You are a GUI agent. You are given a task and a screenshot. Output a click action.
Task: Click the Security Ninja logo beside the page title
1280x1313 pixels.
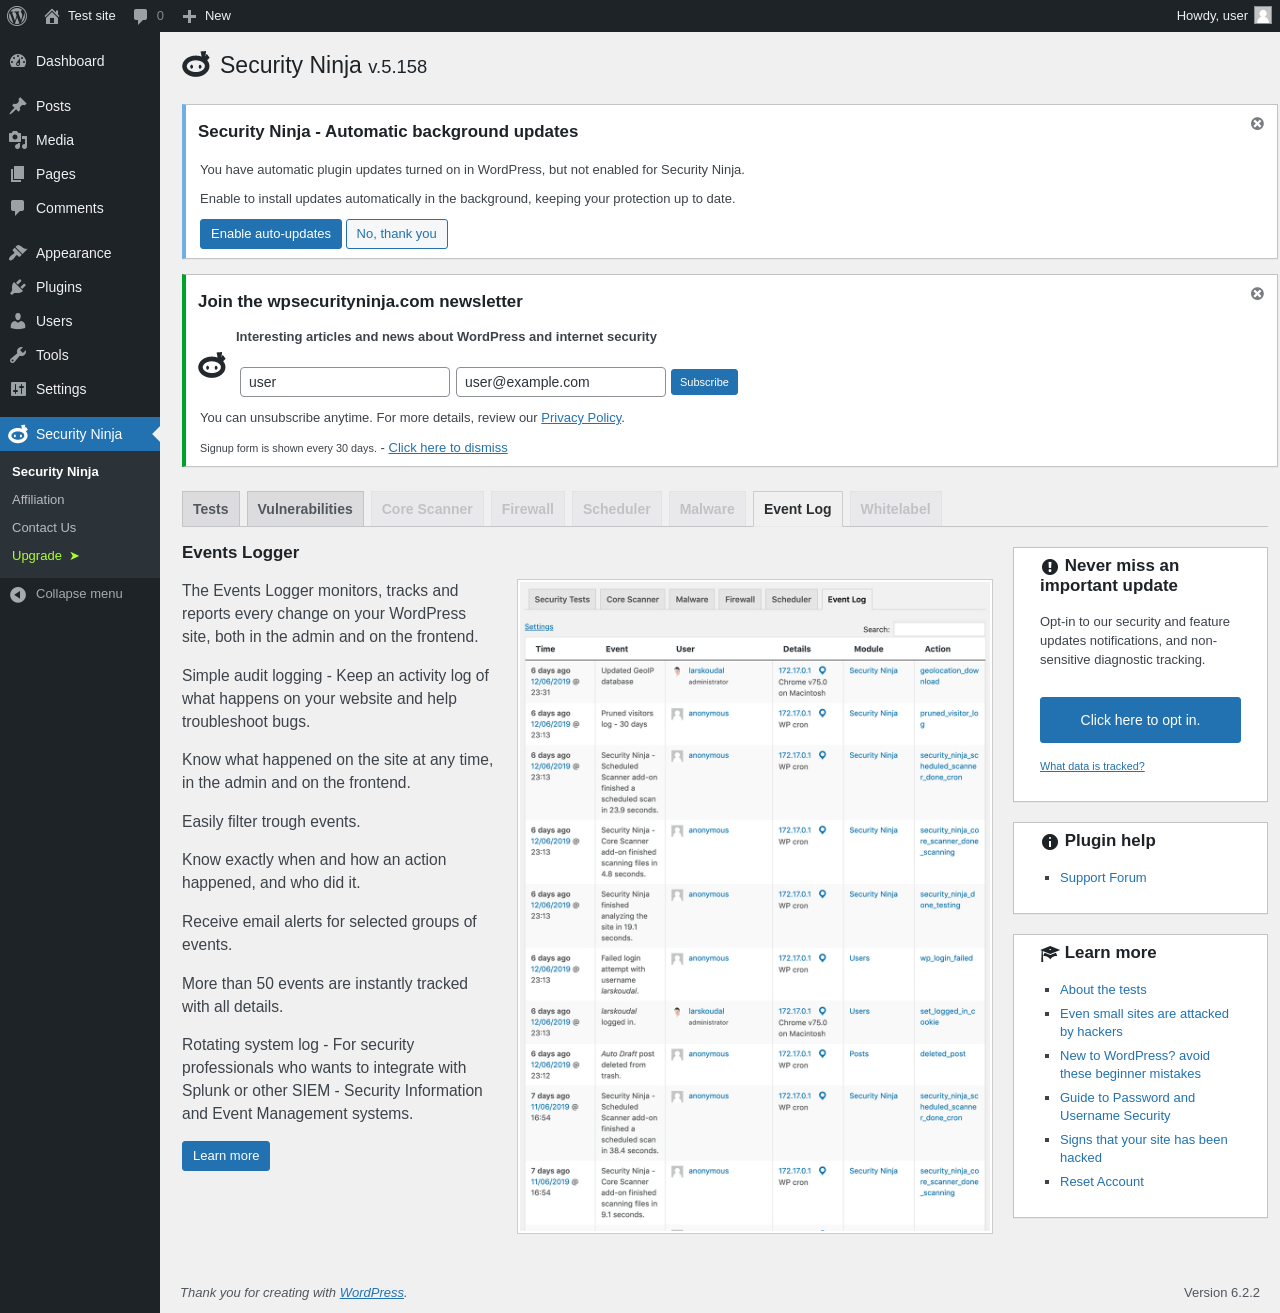[x=196, y=65]
